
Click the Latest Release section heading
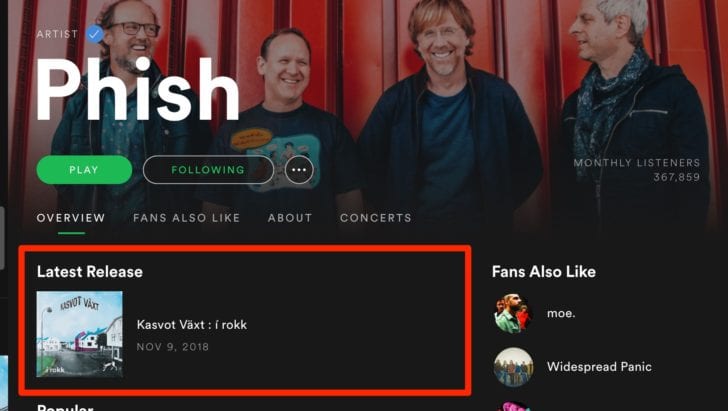click(x=90, y=272)
